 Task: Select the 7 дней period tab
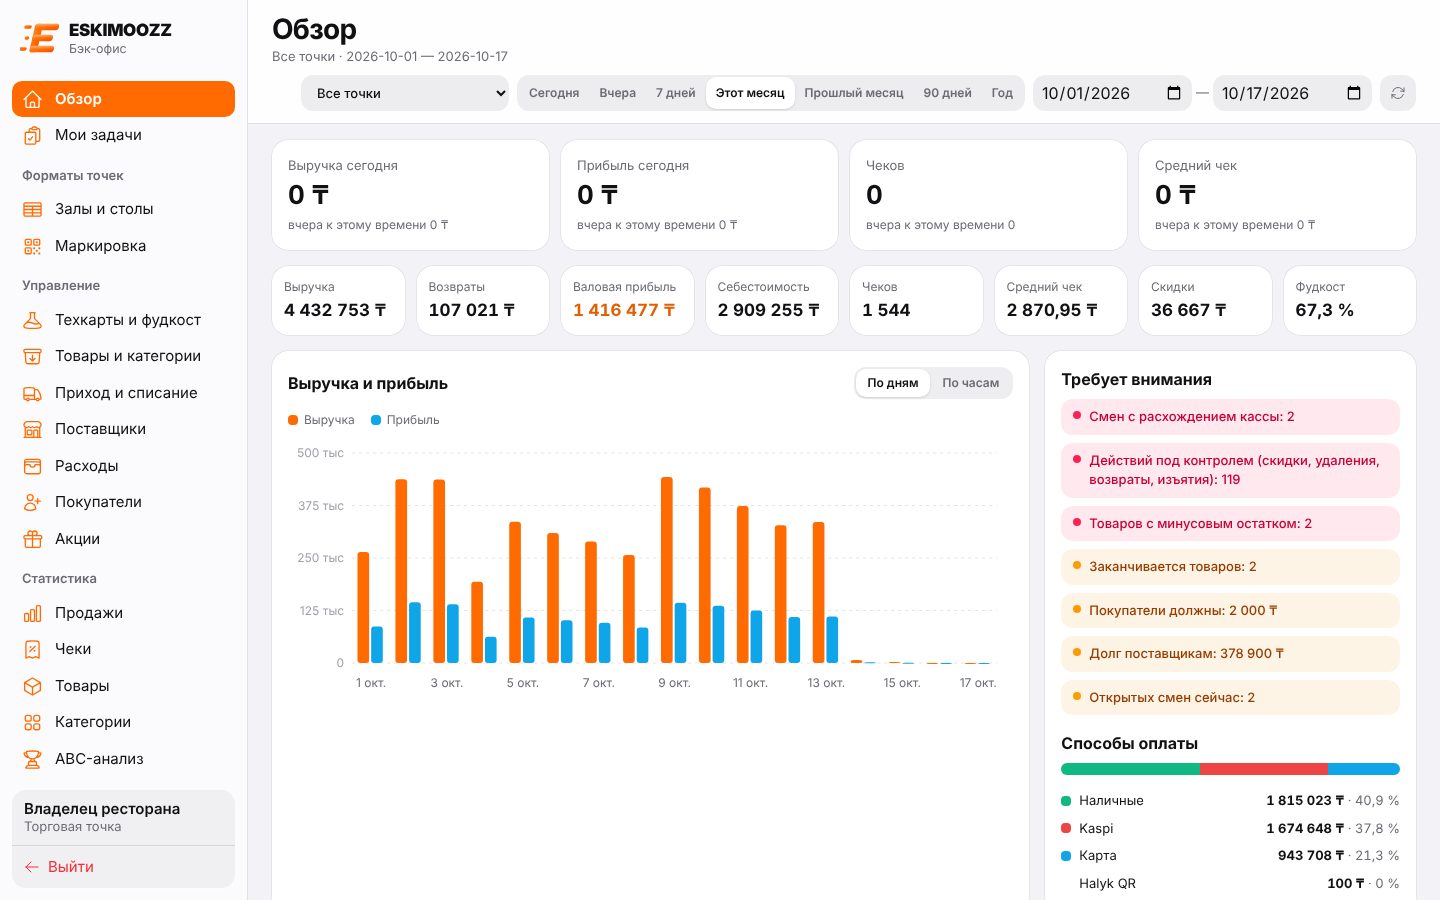676,93
